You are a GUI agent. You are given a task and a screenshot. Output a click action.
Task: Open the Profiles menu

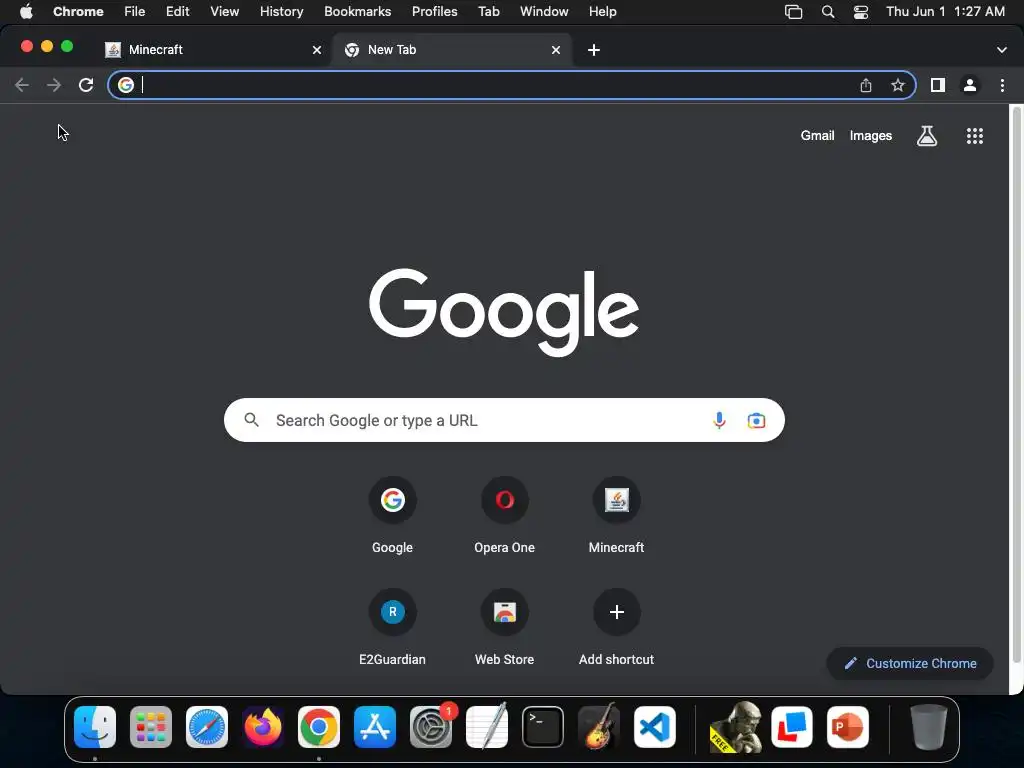[x=434, y=12]
